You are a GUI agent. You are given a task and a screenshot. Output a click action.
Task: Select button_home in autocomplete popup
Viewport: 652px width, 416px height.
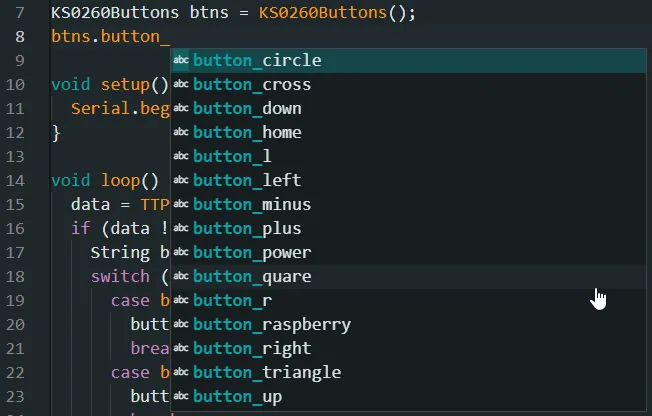pos(247,132)
